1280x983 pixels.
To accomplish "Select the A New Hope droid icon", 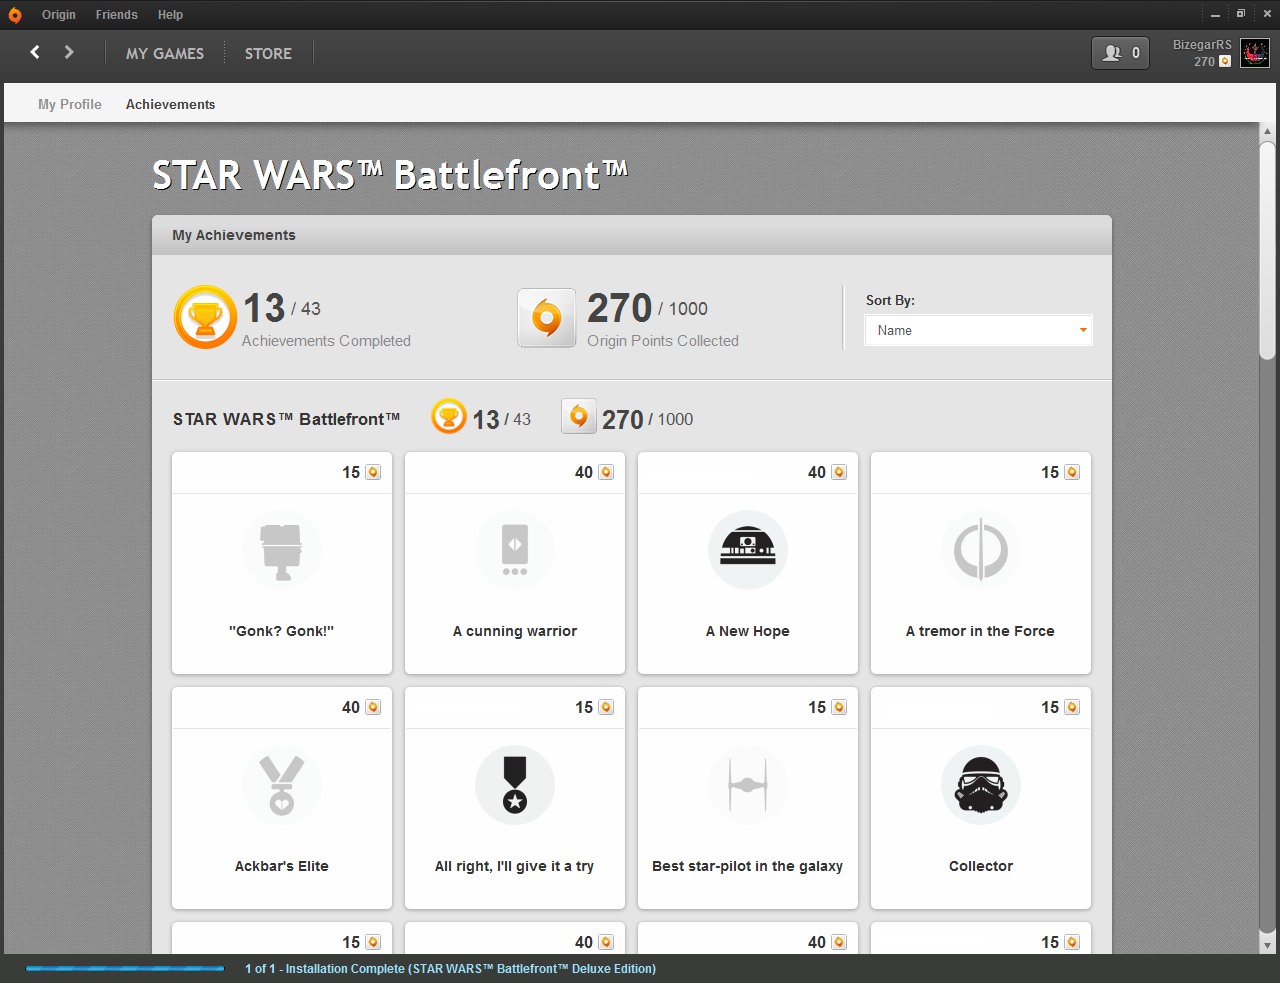I will tap(747, 550).
